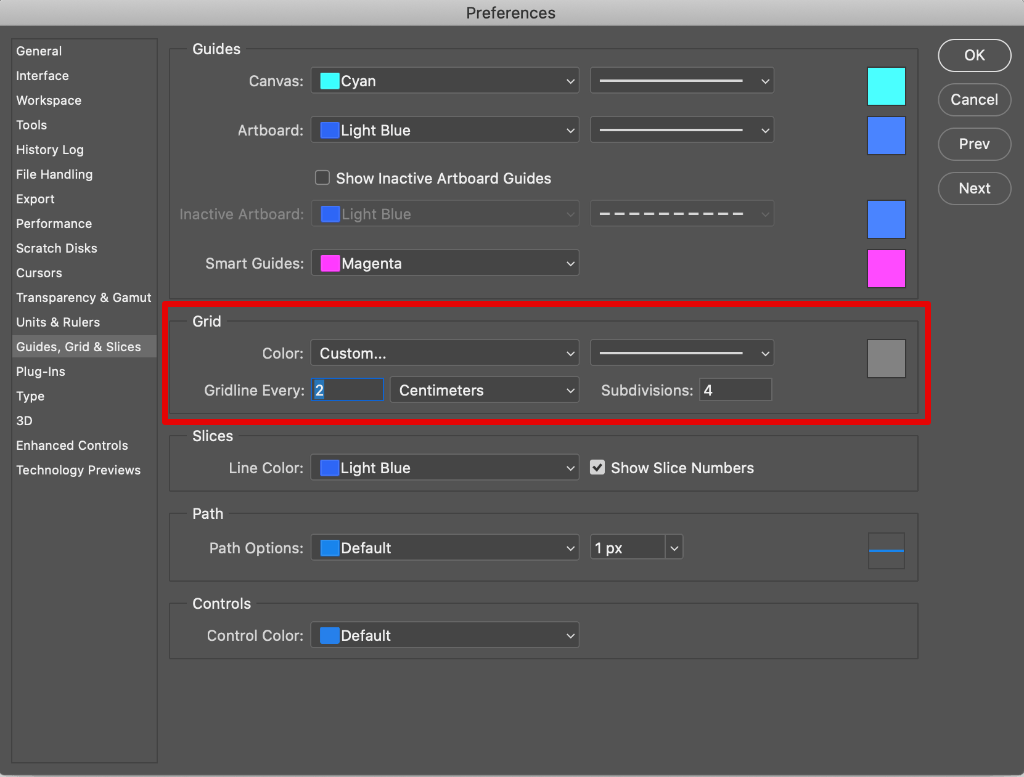Click the Cancel button
The width and height of the screenshot is (1024, 777).
974,100
